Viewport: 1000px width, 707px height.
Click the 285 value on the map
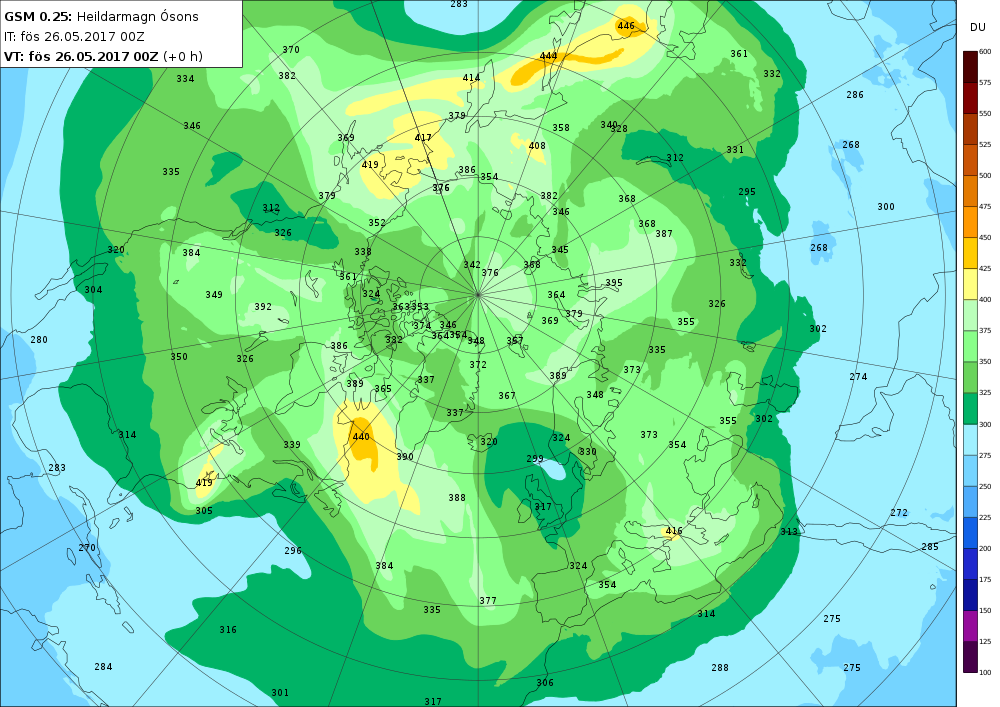930,547
